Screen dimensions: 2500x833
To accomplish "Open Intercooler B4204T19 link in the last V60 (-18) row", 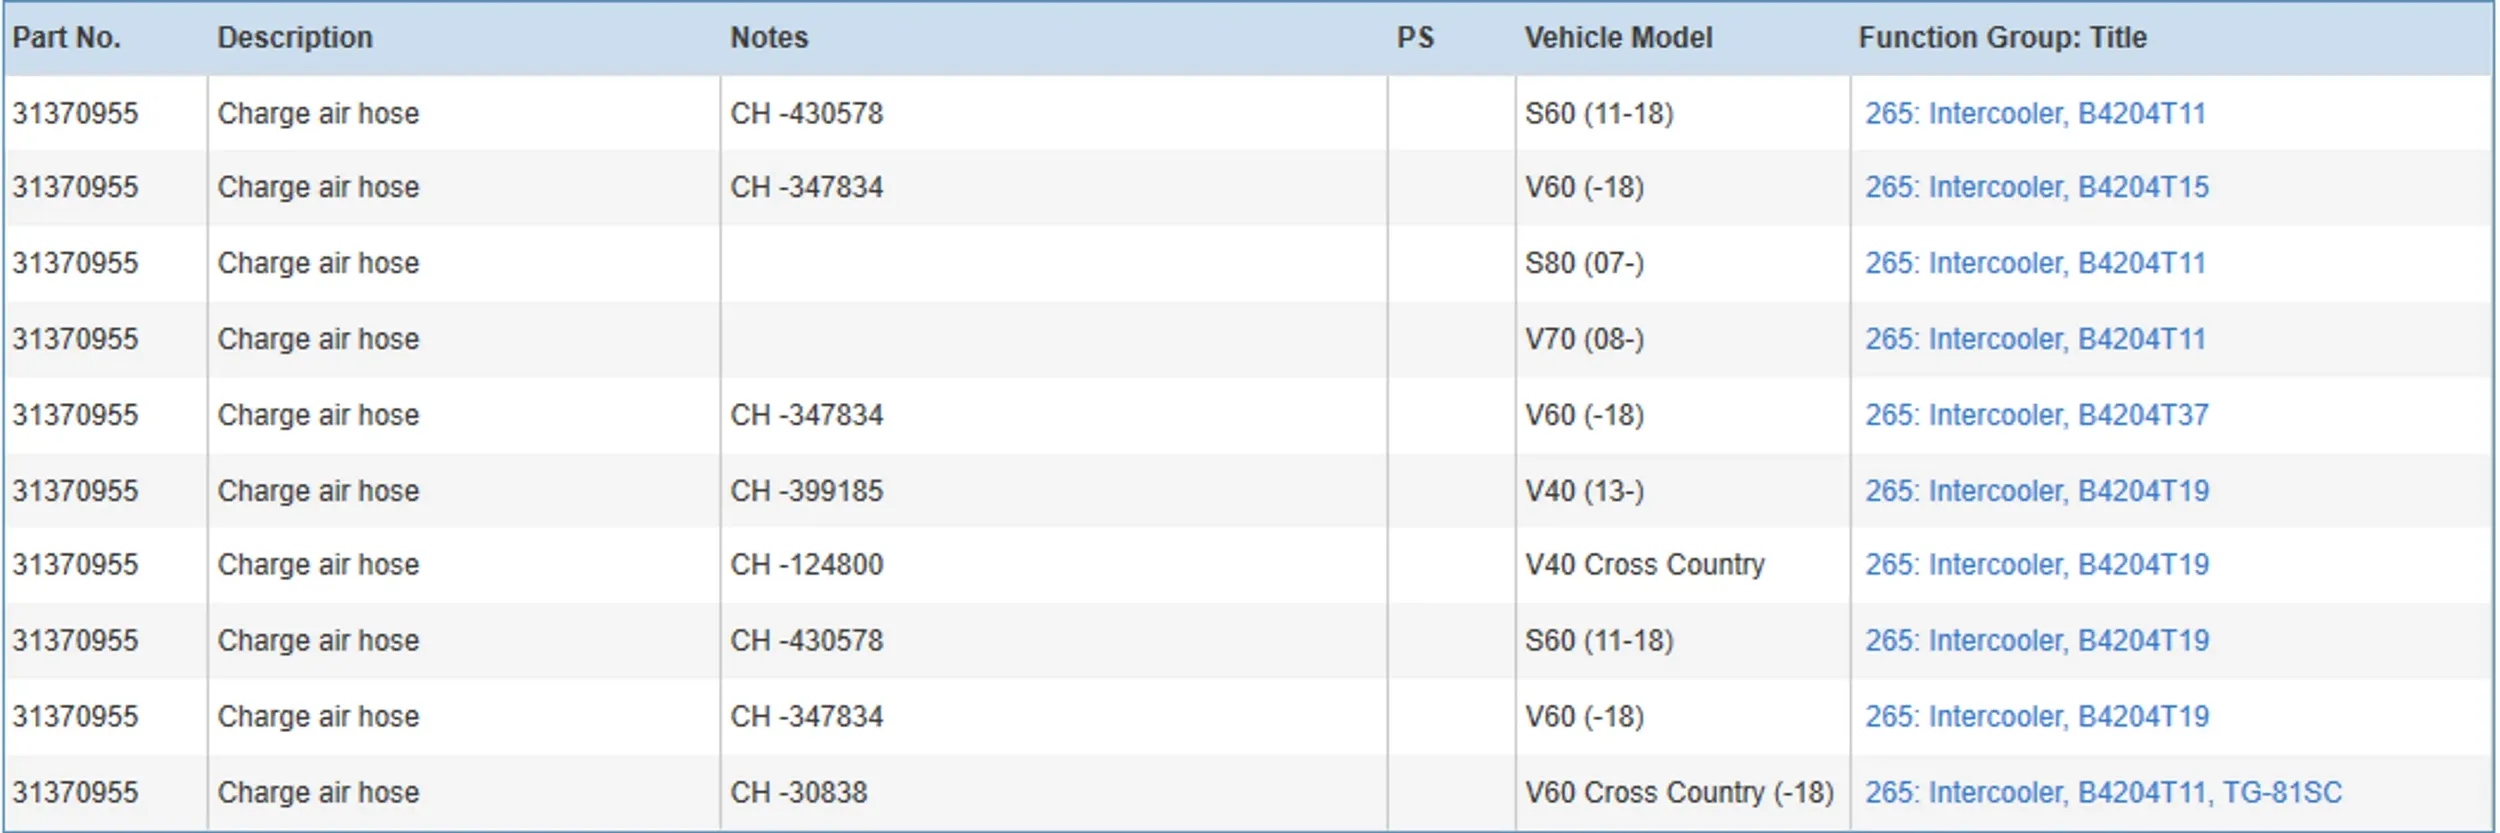I will coord(2036,717).
